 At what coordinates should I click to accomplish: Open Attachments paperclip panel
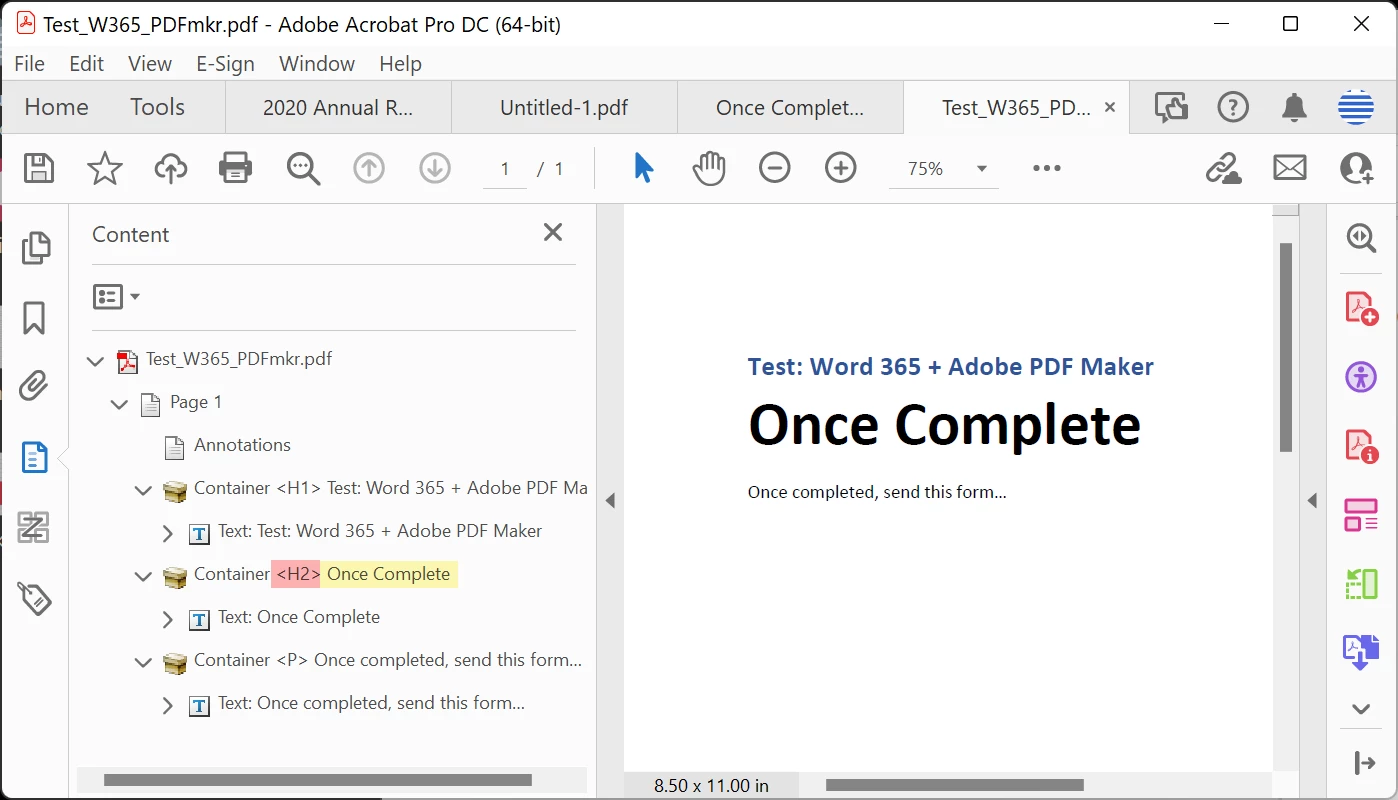pyautogui.click(x=34, y=385)
